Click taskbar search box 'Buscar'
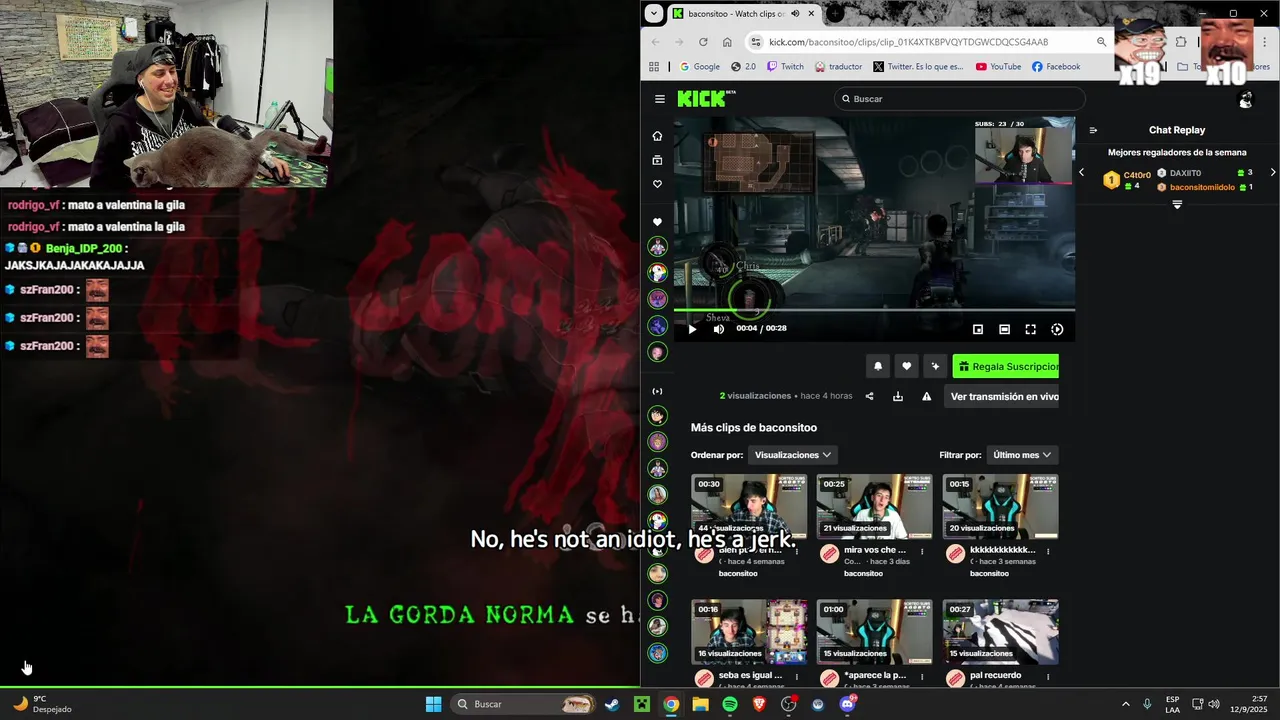This screenshot has height=720, width=1280. coord(522,704)
